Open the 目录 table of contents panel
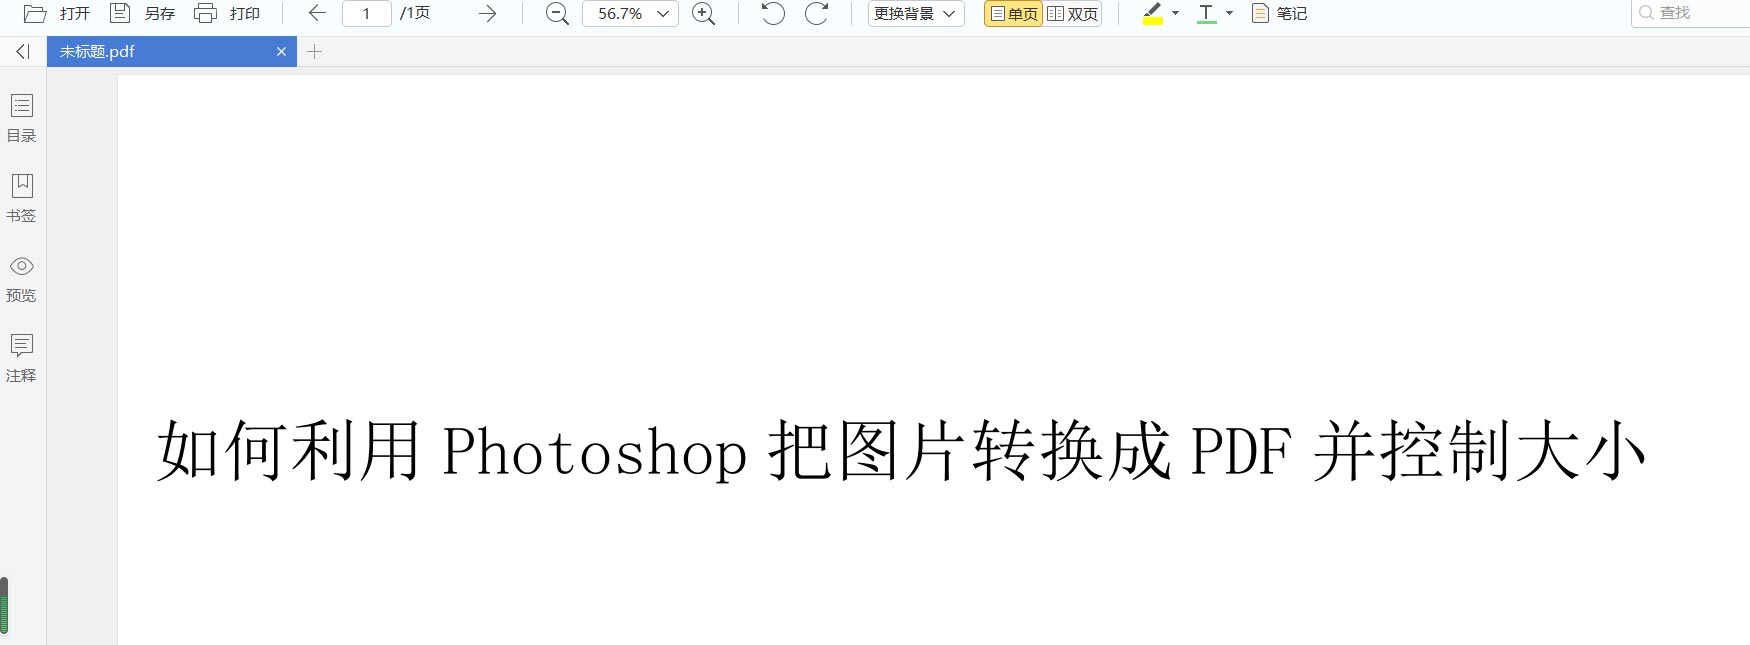Screen dimensions: 1750x645 coord(22,119)
